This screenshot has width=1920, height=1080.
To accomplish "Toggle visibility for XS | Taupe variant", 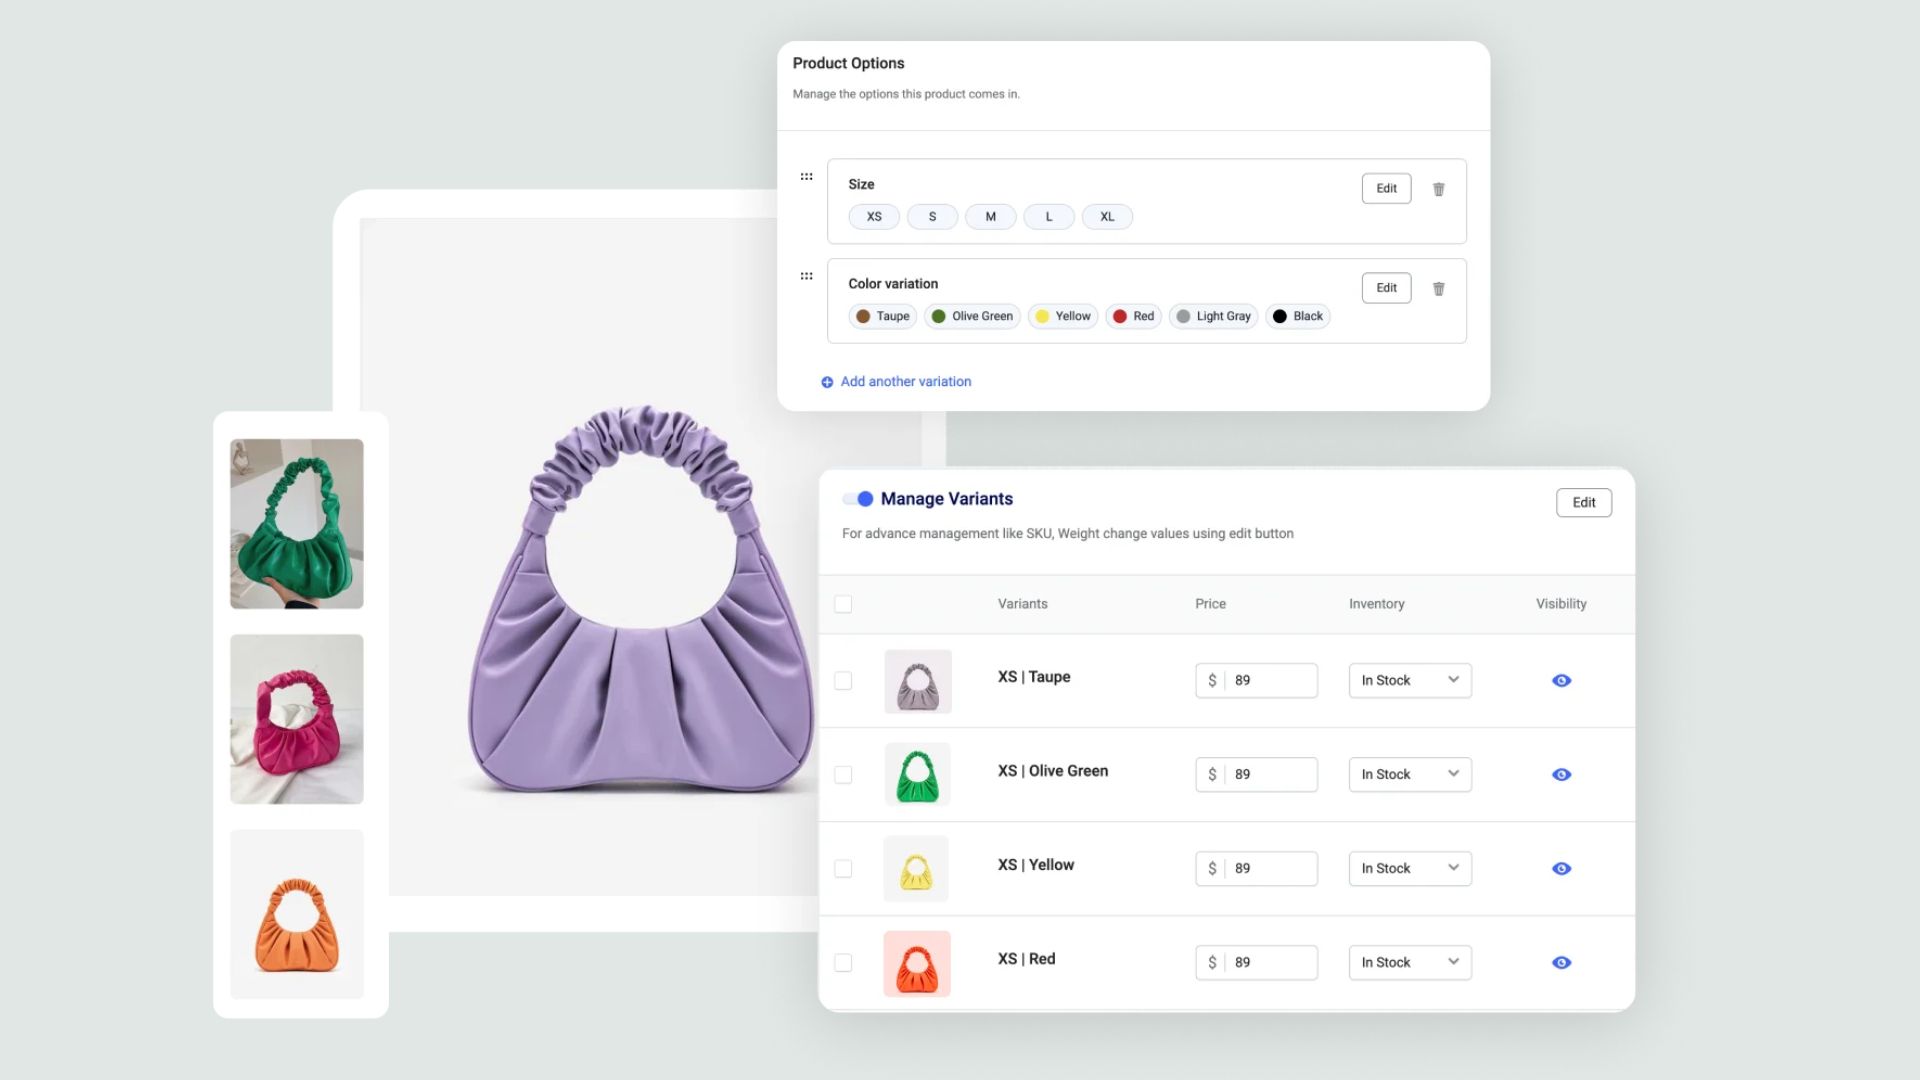I will 1561,679.
